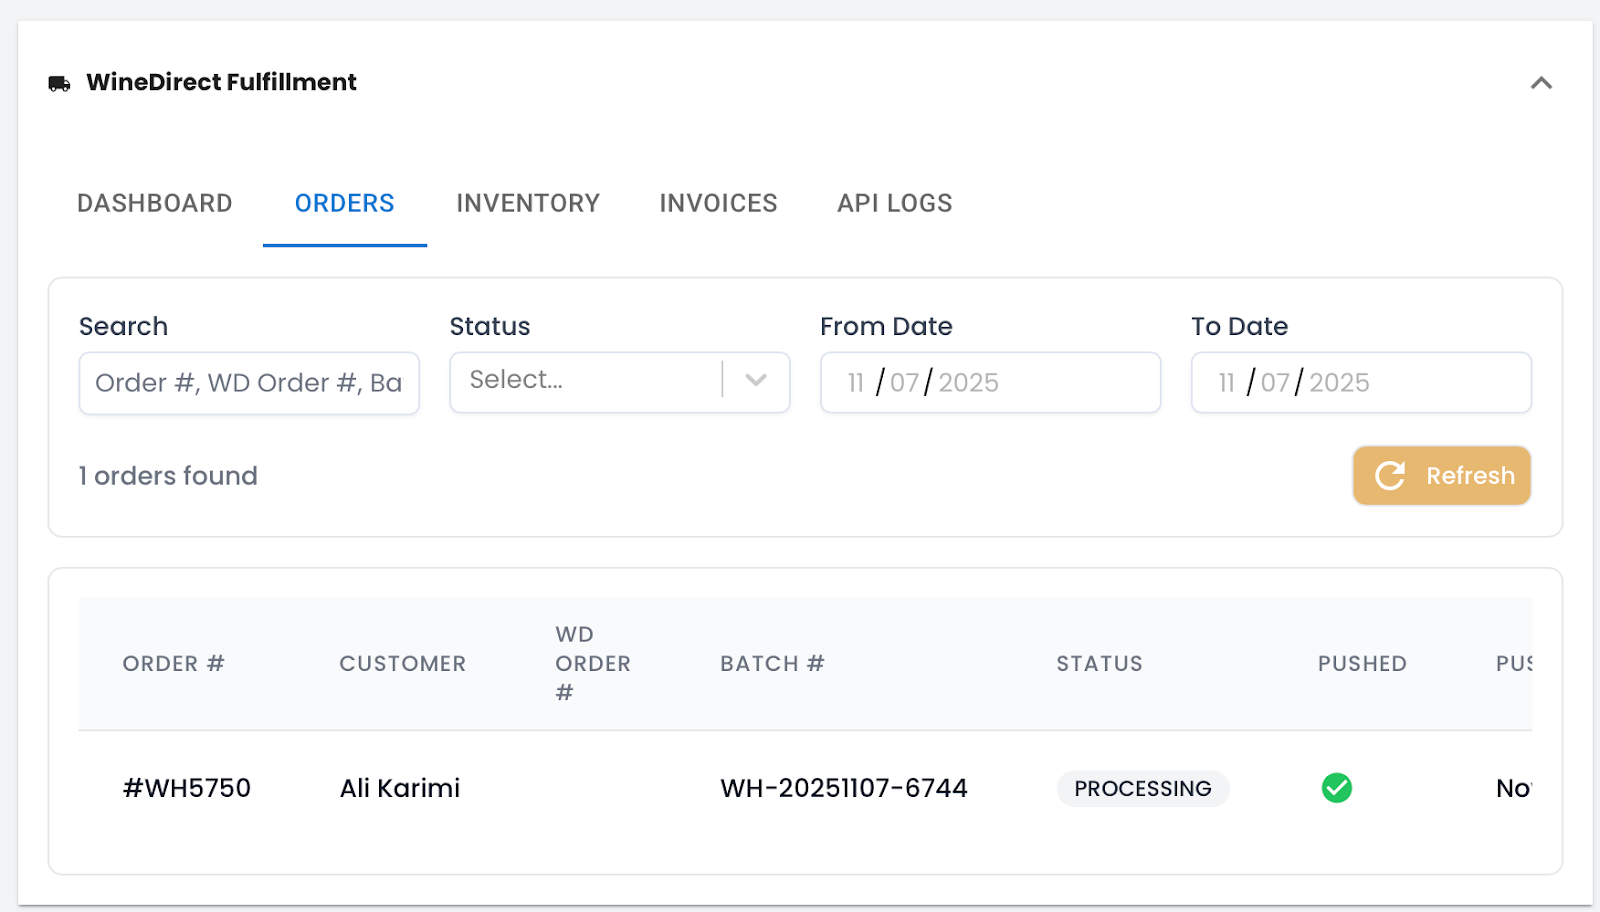This screenshot has width=1600, height=912.
Task: Click the BATCH # column header
Action: pos(772,664)
